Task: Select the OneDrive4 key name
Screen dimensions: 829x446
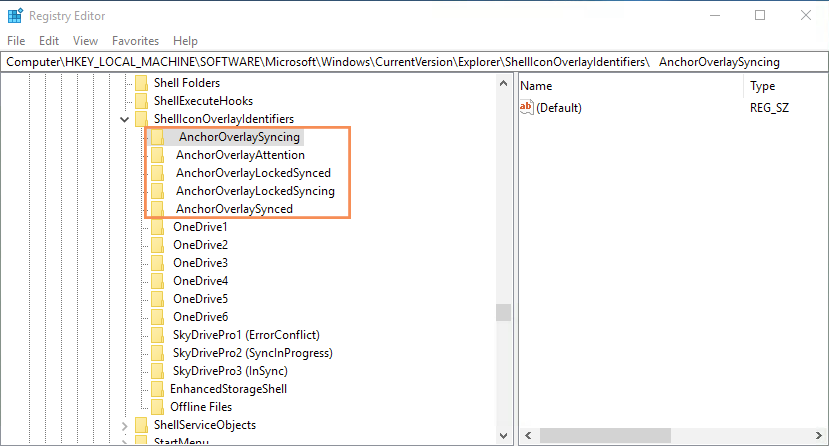Action: click(200, 281)
